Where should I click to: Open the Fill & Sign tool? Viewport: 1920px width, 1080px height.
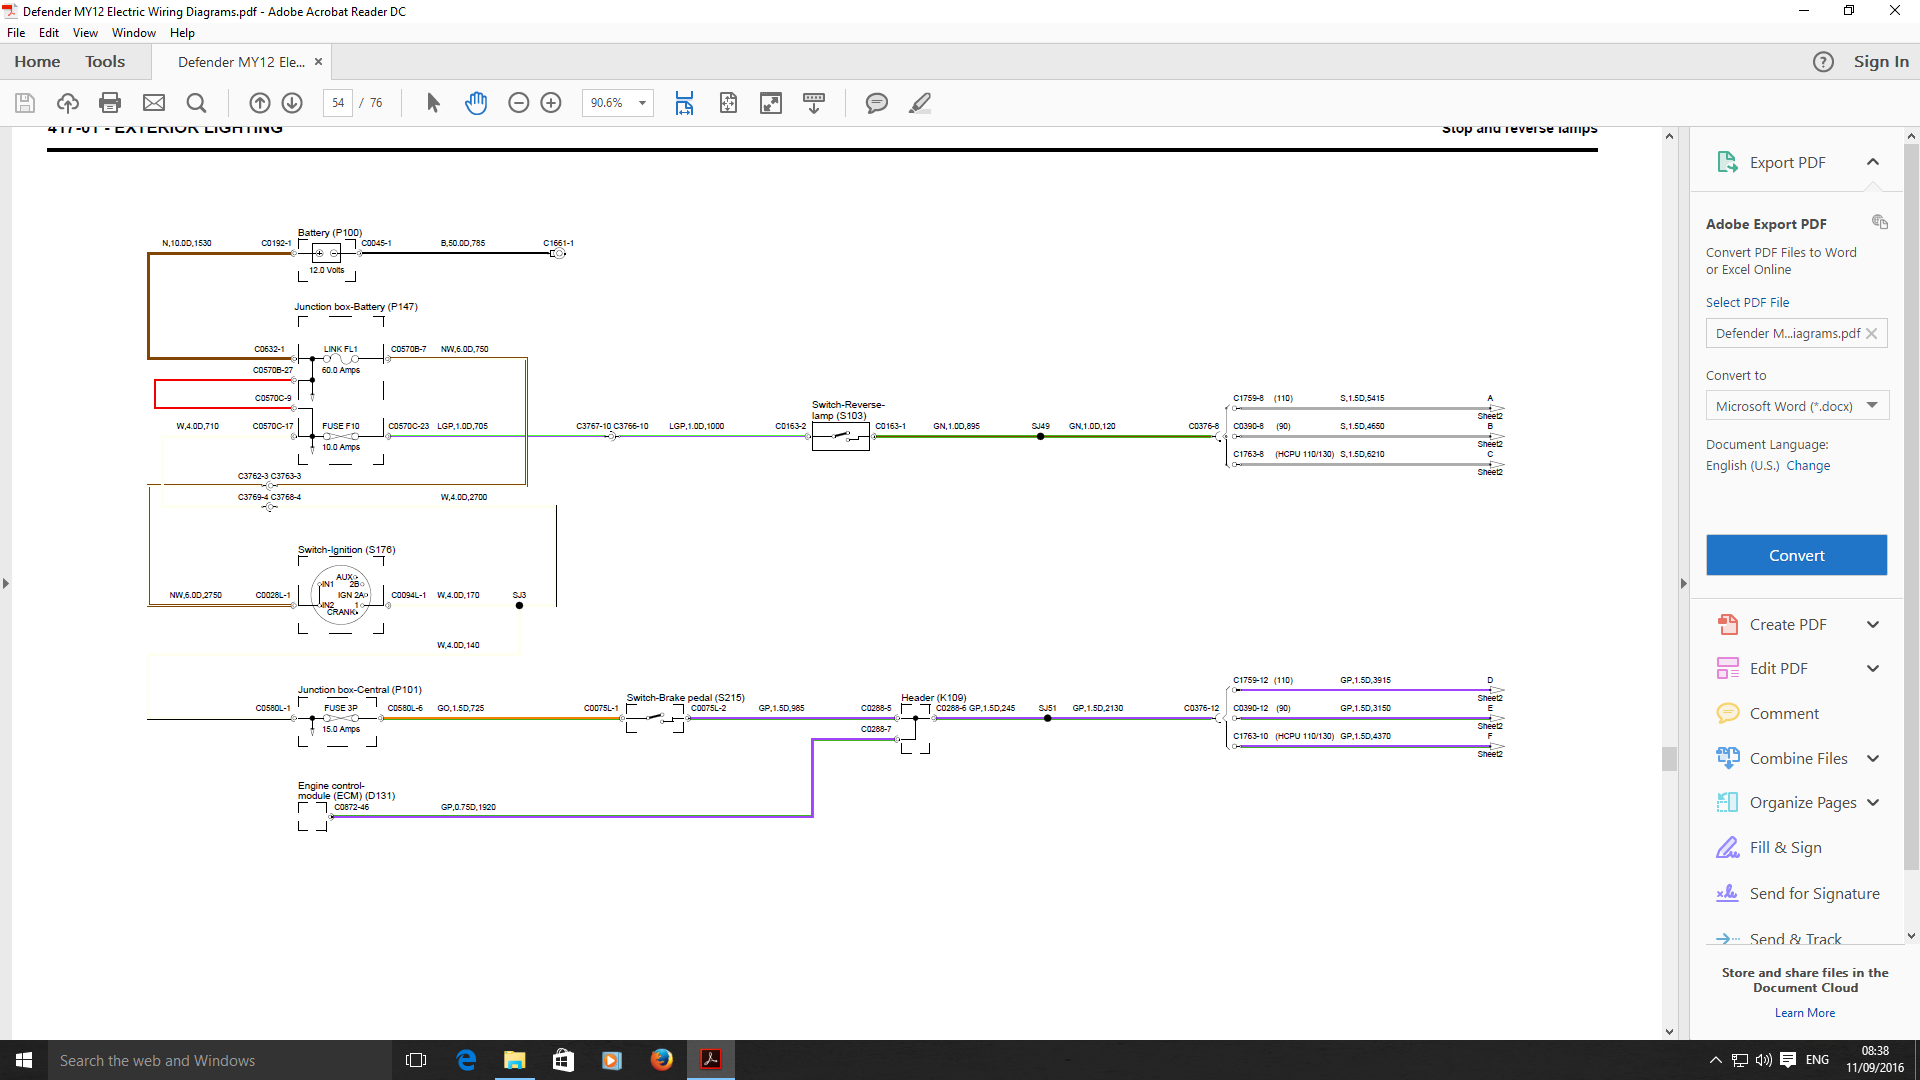(x=1768, y=848)
